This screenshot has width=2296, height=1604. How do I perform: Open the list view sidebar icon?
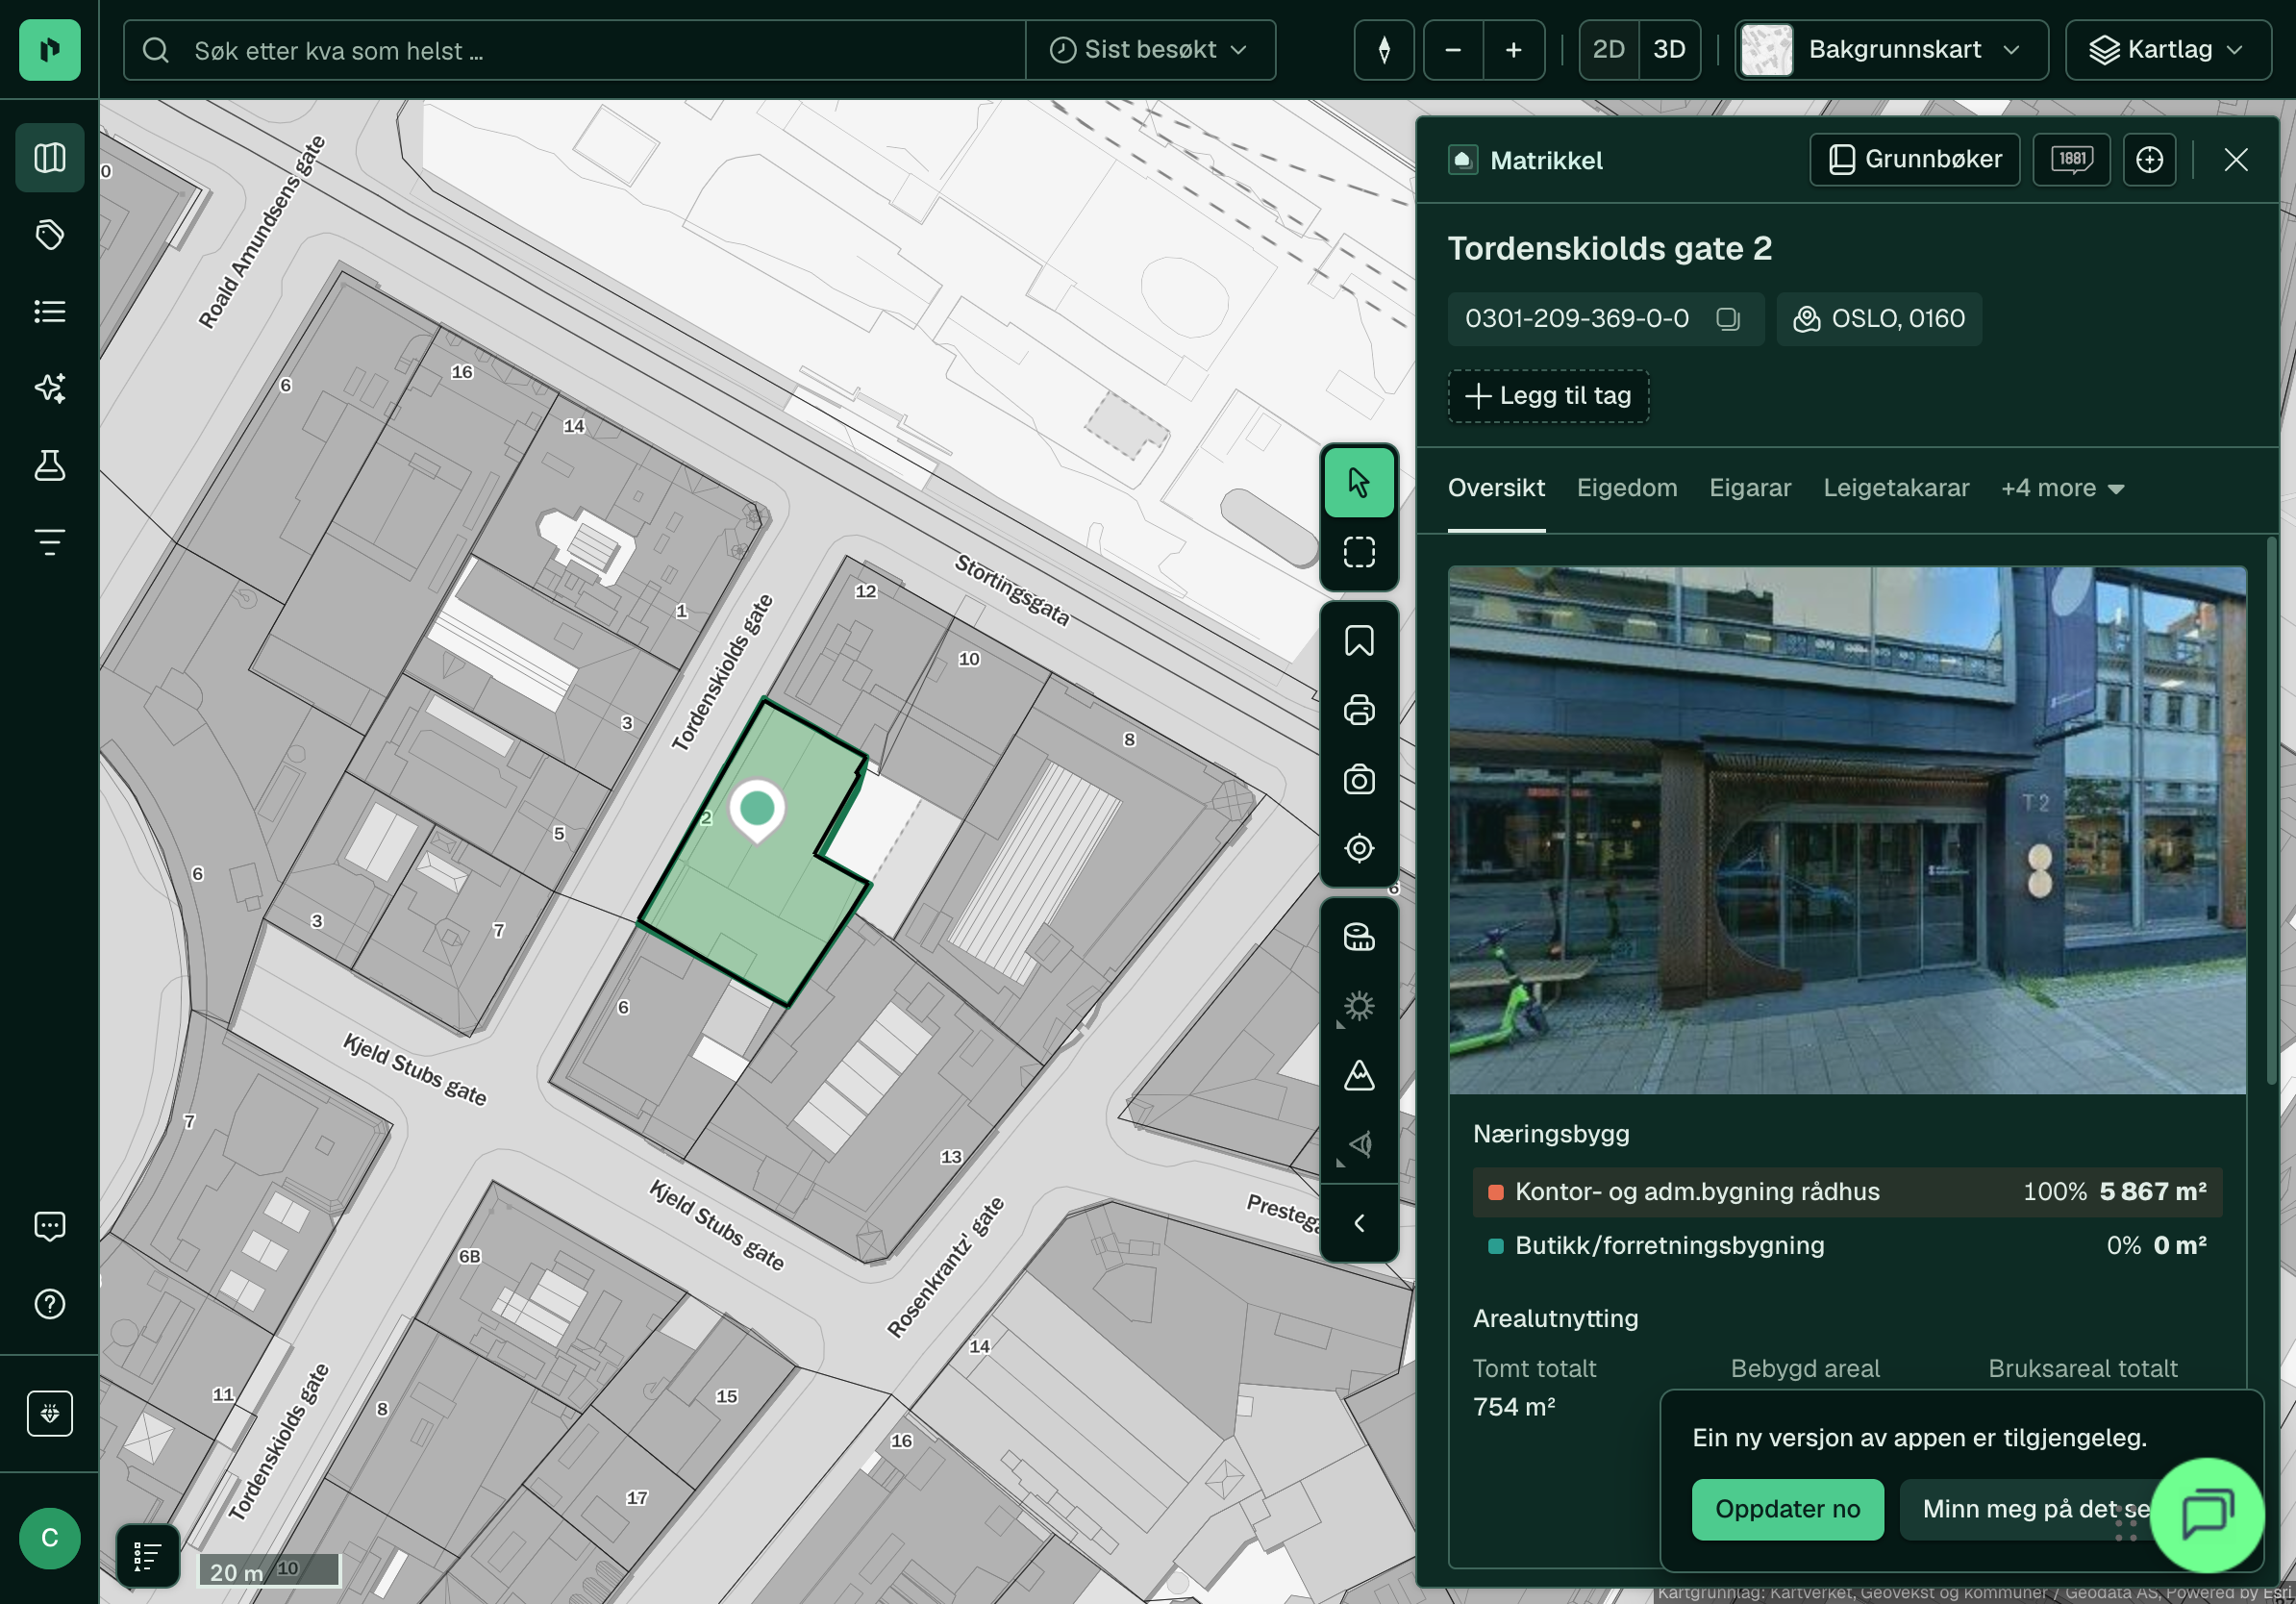[x=49, y=312]
